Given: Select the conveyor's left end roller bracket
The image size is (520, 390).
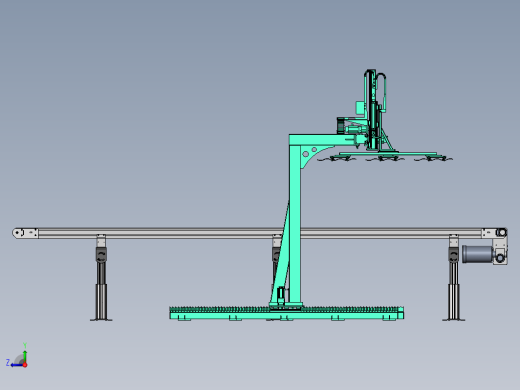Looking at the screenshot, I should pyautogui.click(x=25, y=233).
